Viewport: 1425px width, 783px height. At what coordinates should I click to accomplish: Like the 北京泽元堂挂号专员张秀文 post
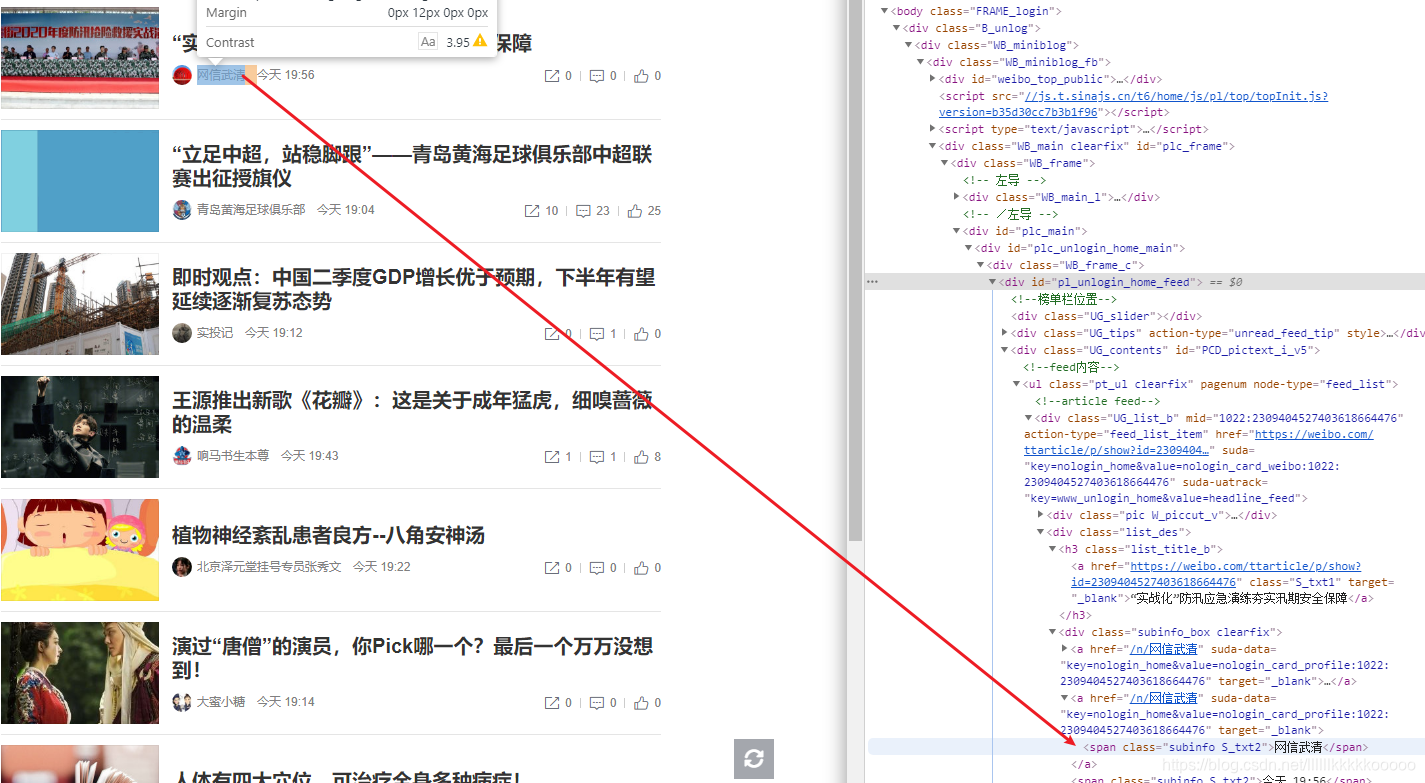(x=641, y=568)
